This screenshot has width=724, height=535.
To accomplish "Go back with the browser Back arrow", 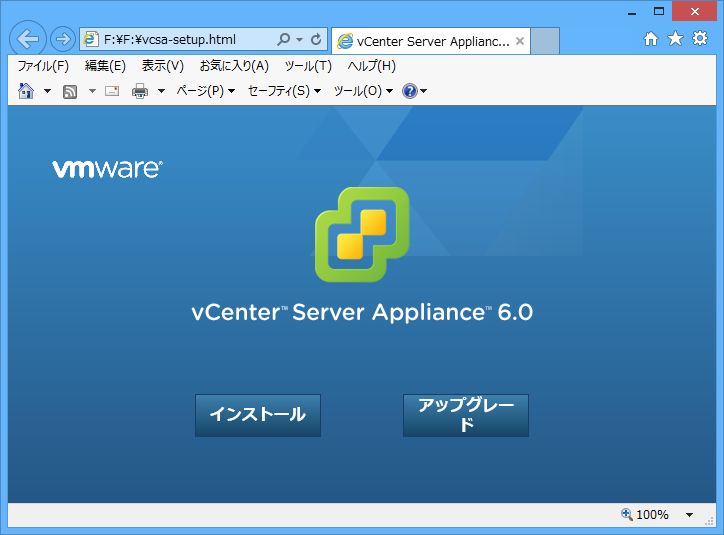I will [x=28, y=39].
